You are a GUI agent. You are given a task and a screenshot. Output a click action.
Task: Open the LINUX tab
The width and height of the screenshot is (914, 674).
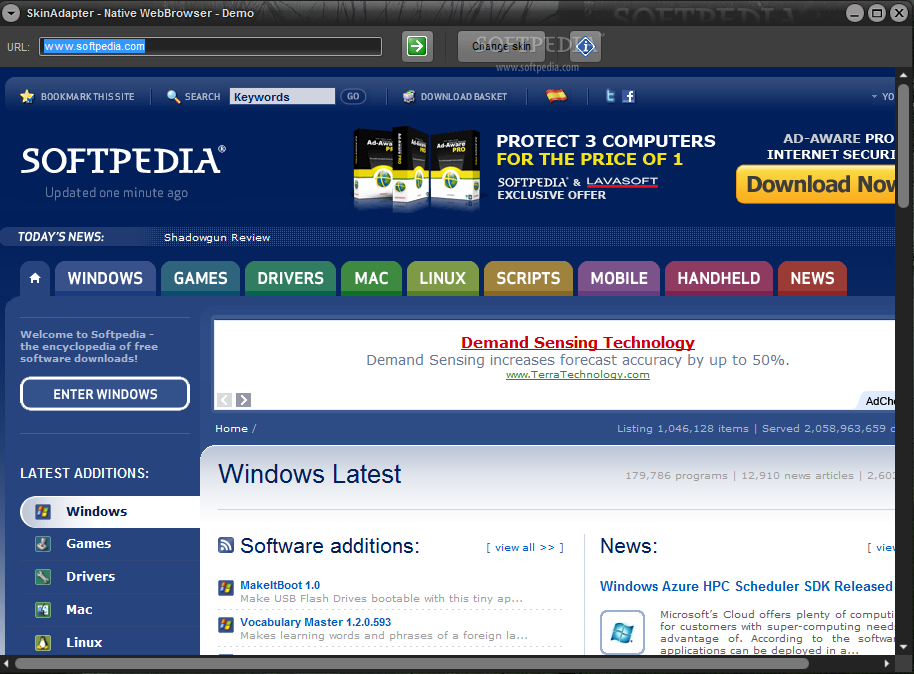[x=442, y=278]
